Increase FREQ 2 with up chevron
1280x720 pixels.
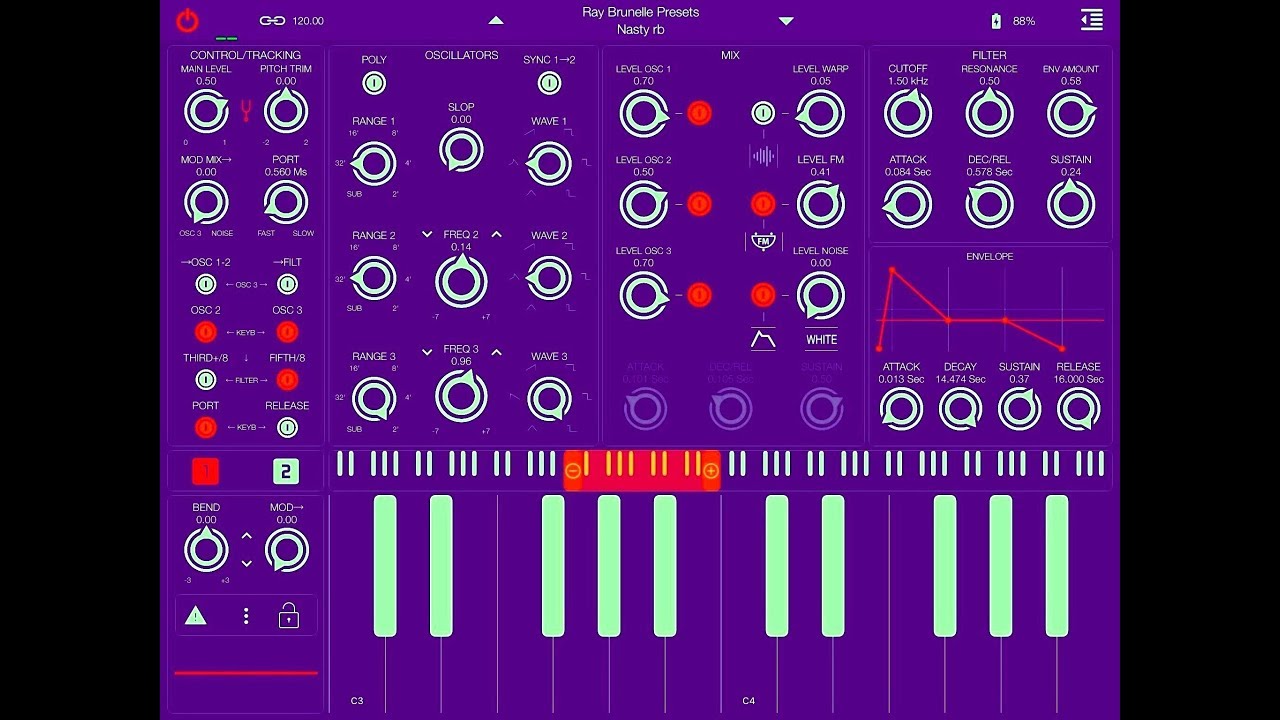coord(496,235)
